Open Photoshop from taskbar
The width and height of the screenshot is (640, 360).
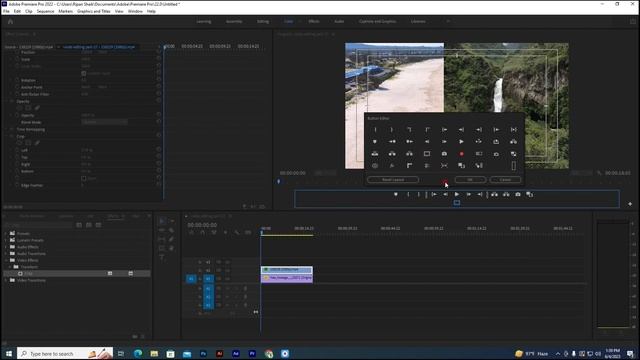coord(203,353)
